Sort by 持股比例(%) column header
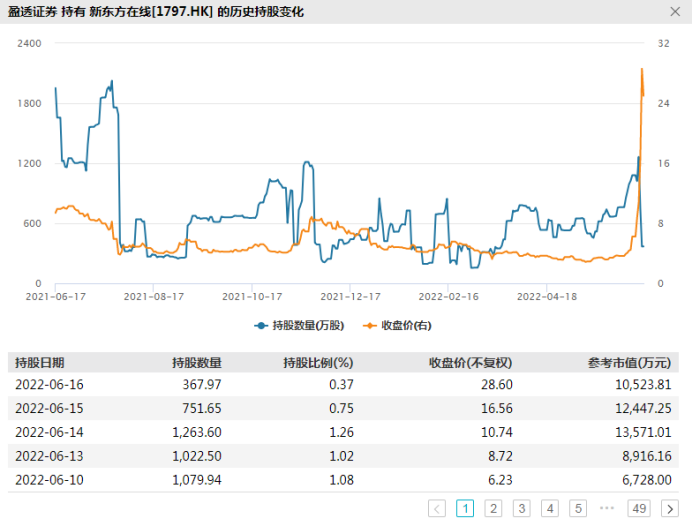 pyautogui.click(x=318, y=362)
